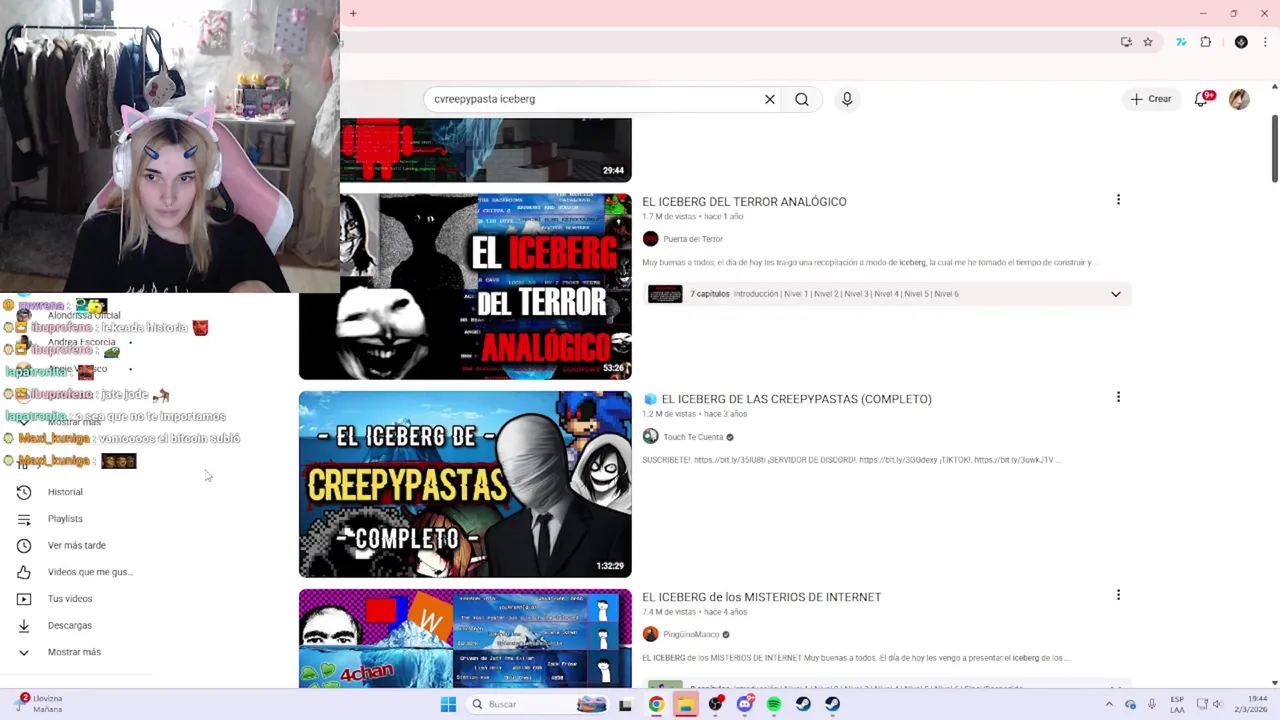Open the Chrome three-dot menu
The image size is (1280, 720).
1266,42
